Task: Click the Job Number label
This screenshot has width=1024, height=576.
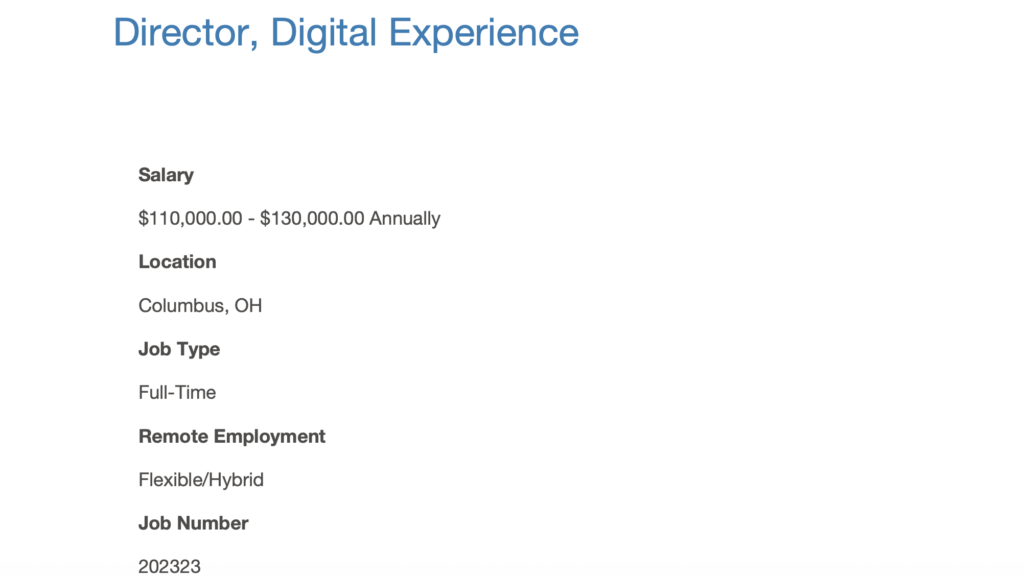Action: pos(193,523)
